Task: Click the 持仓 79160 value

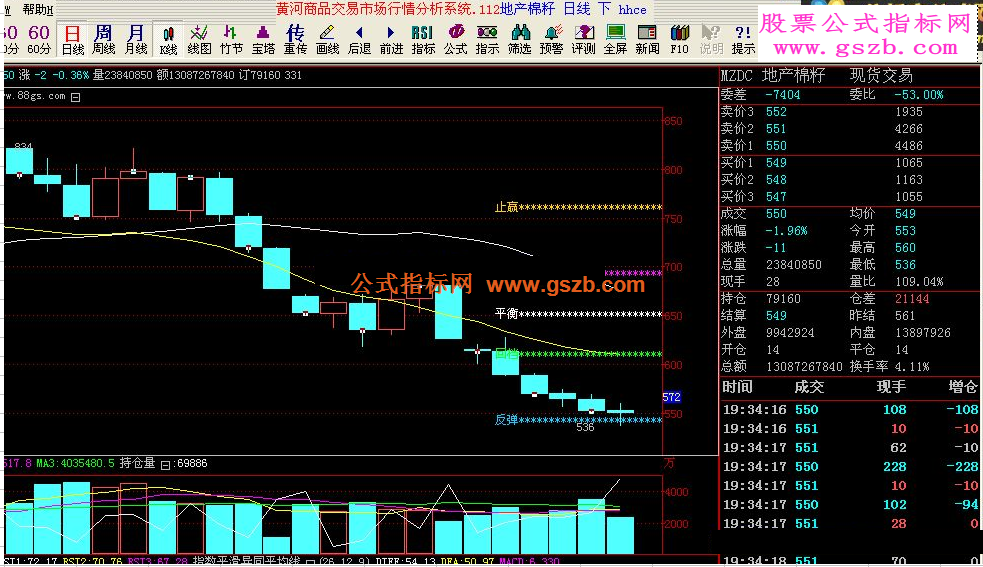Action: click(x=783, y=299)
